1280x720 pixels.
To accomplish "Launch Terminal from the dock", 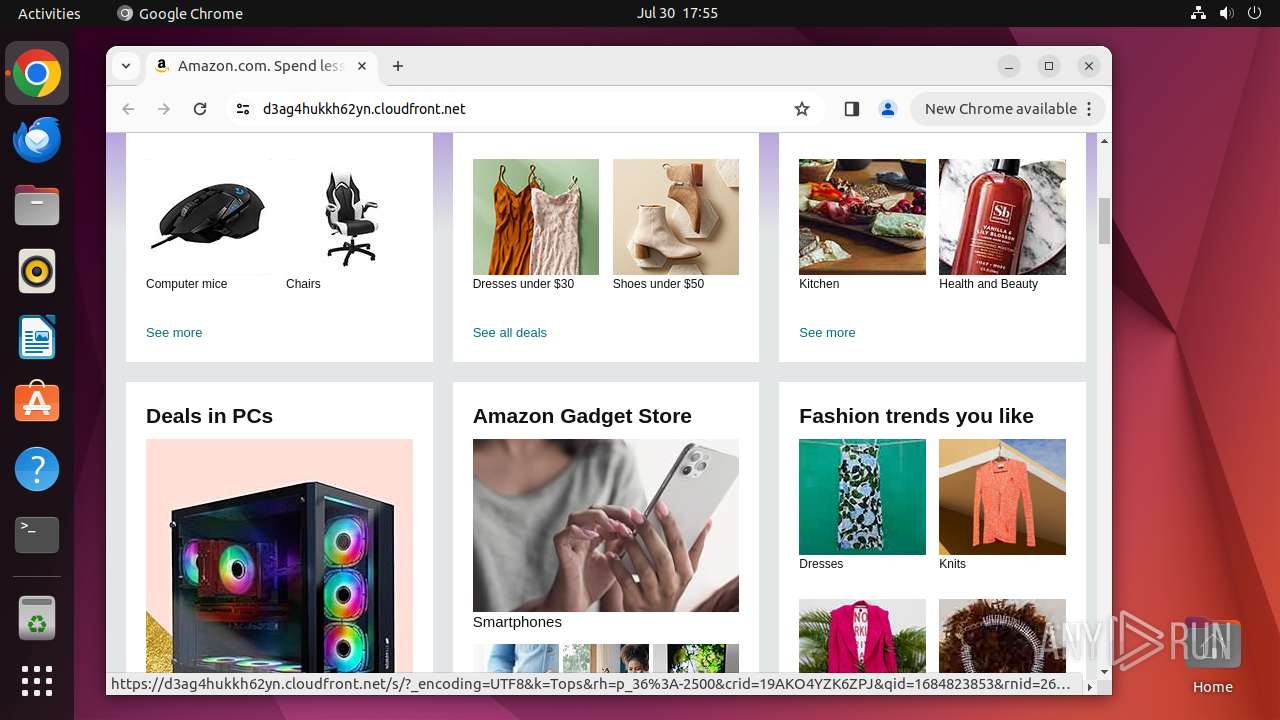I will [x=37, y=535].
